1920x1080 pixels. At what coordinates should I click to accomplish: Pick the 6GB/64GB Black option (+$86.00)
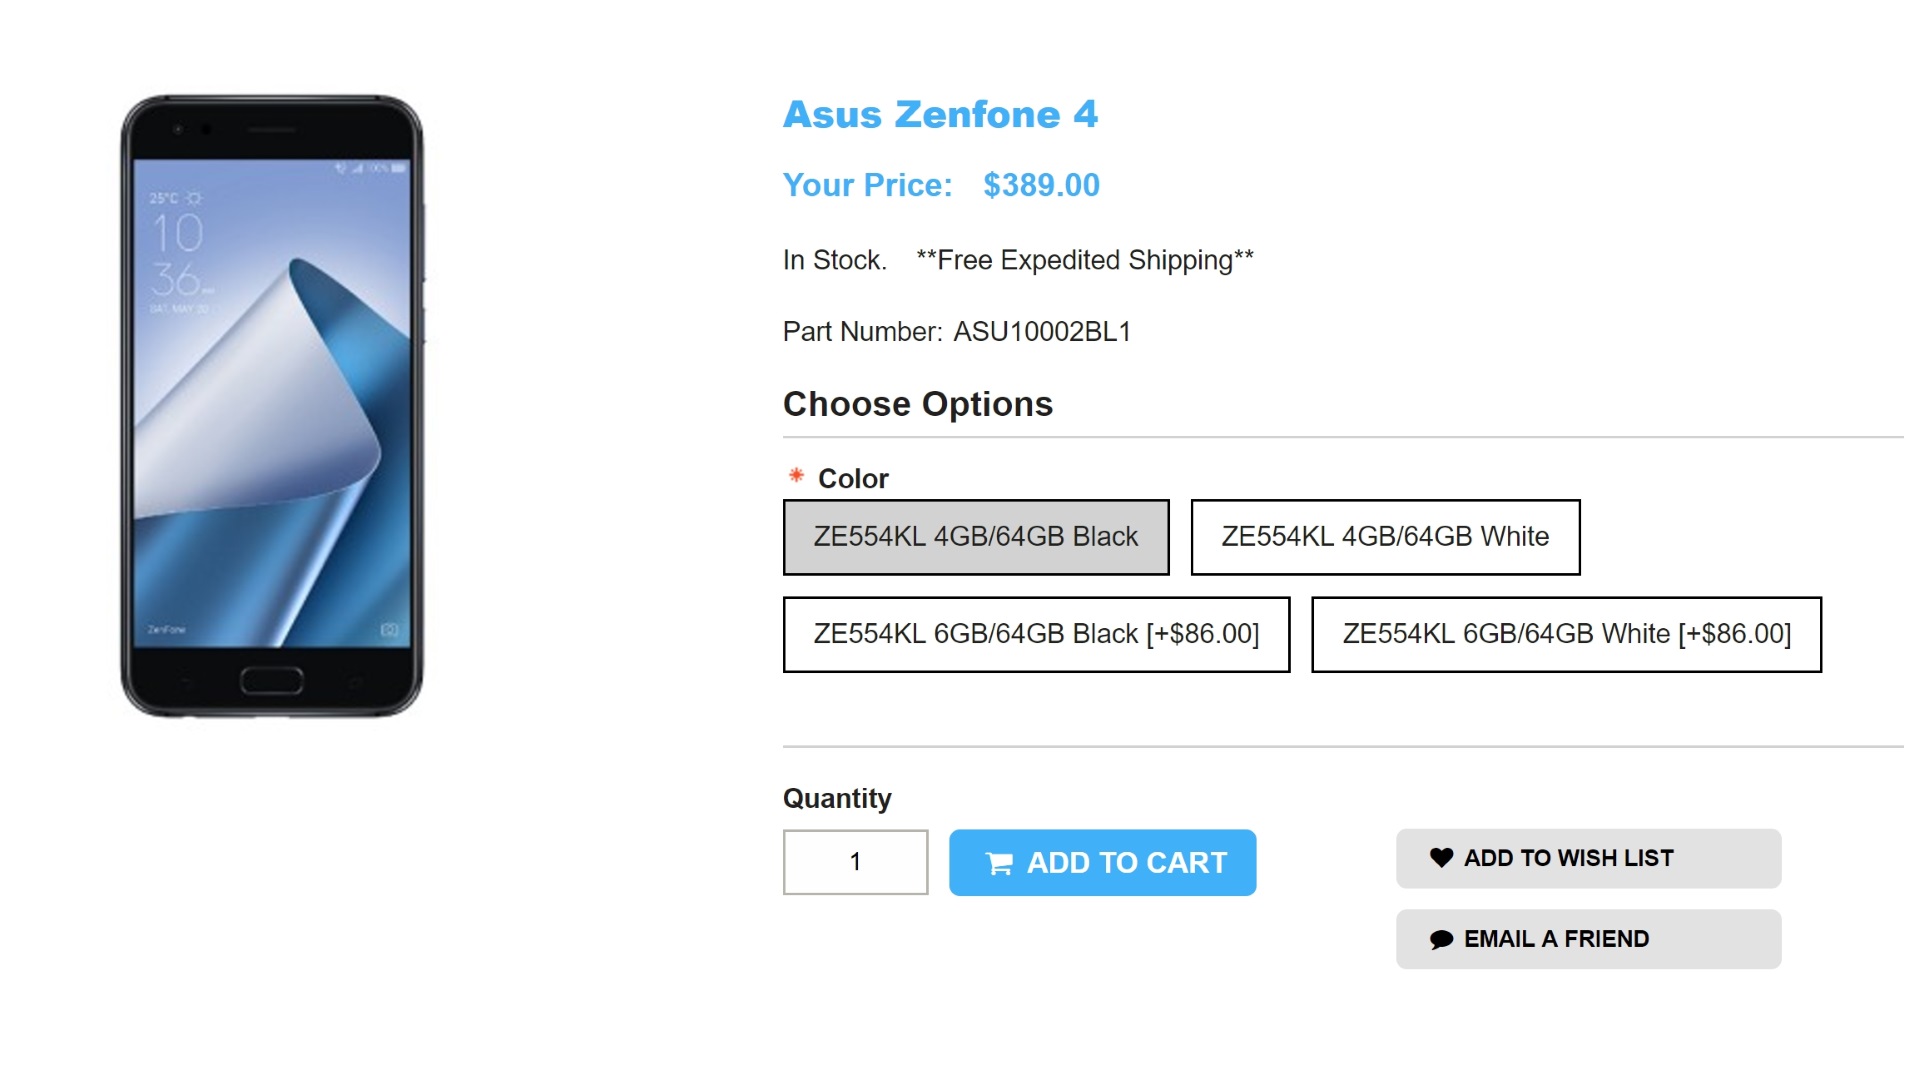tap(1036, 634)
